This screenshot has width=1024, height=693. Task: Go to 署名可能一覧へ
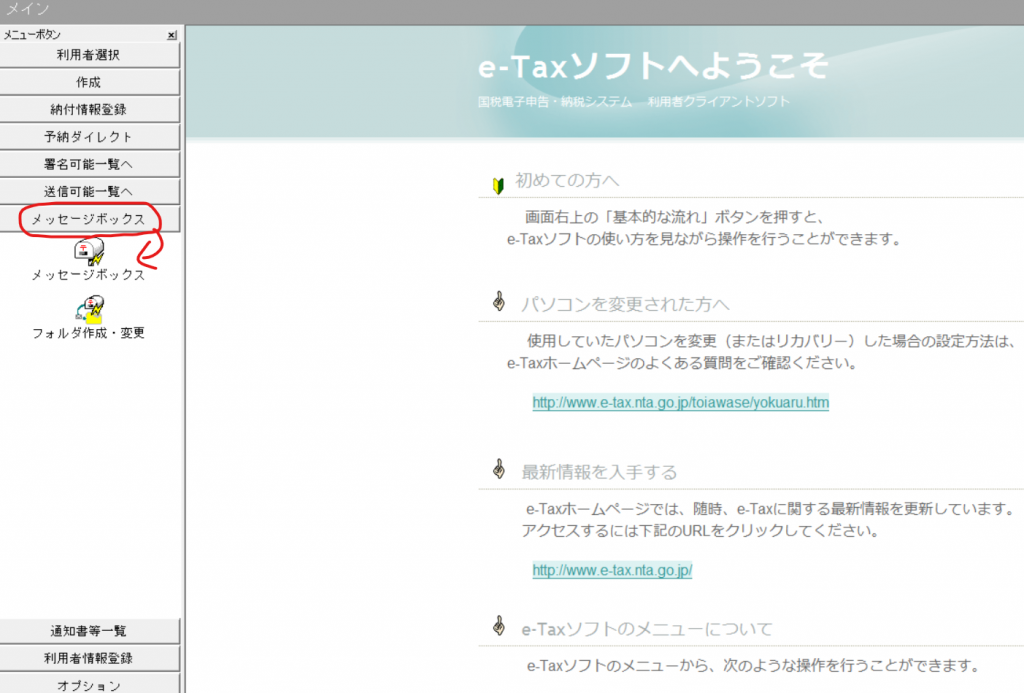[x=89, y=165]
